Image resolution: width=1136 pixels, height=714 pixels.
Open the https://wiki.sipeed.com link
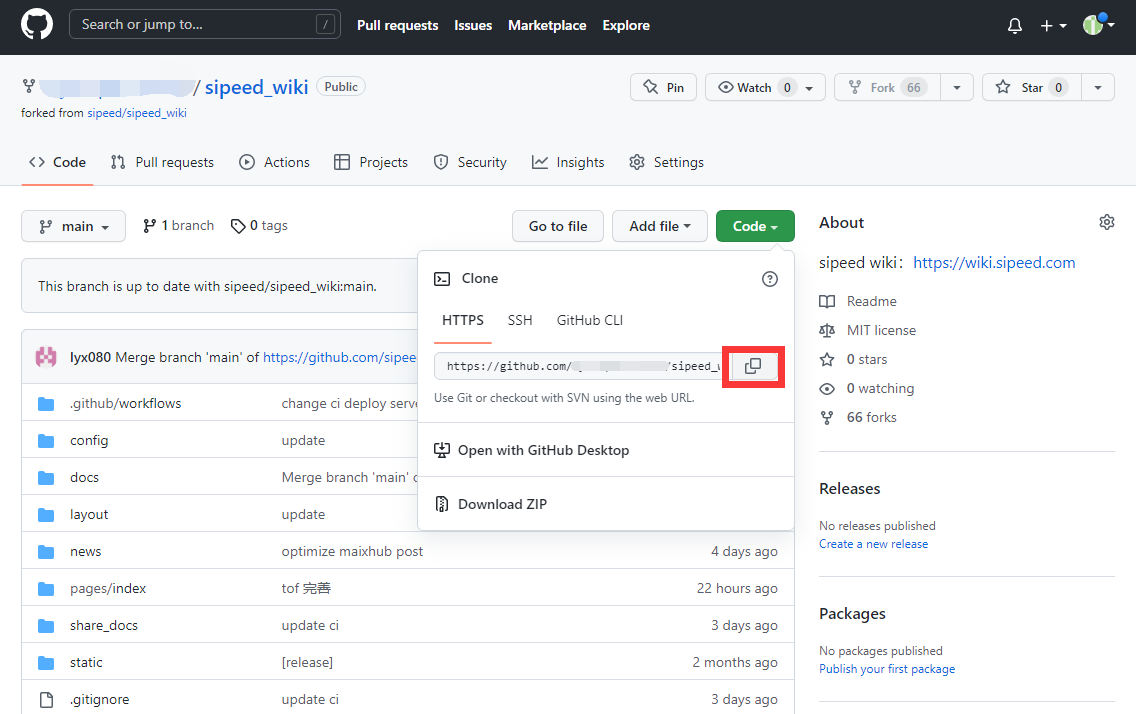(994, 263)
